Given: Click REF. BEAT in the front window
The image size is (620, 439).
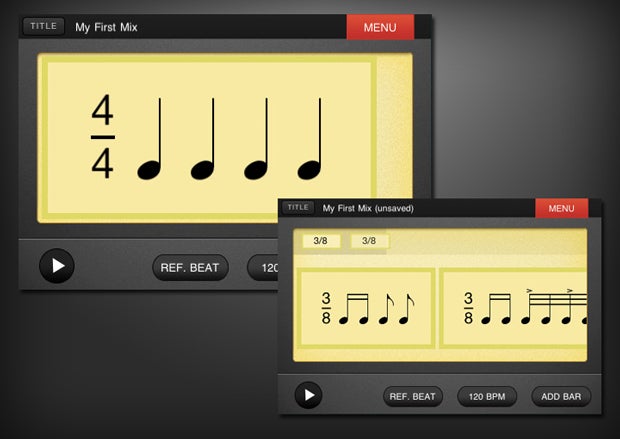Looking at the screenshot, I should click(412, 396).
